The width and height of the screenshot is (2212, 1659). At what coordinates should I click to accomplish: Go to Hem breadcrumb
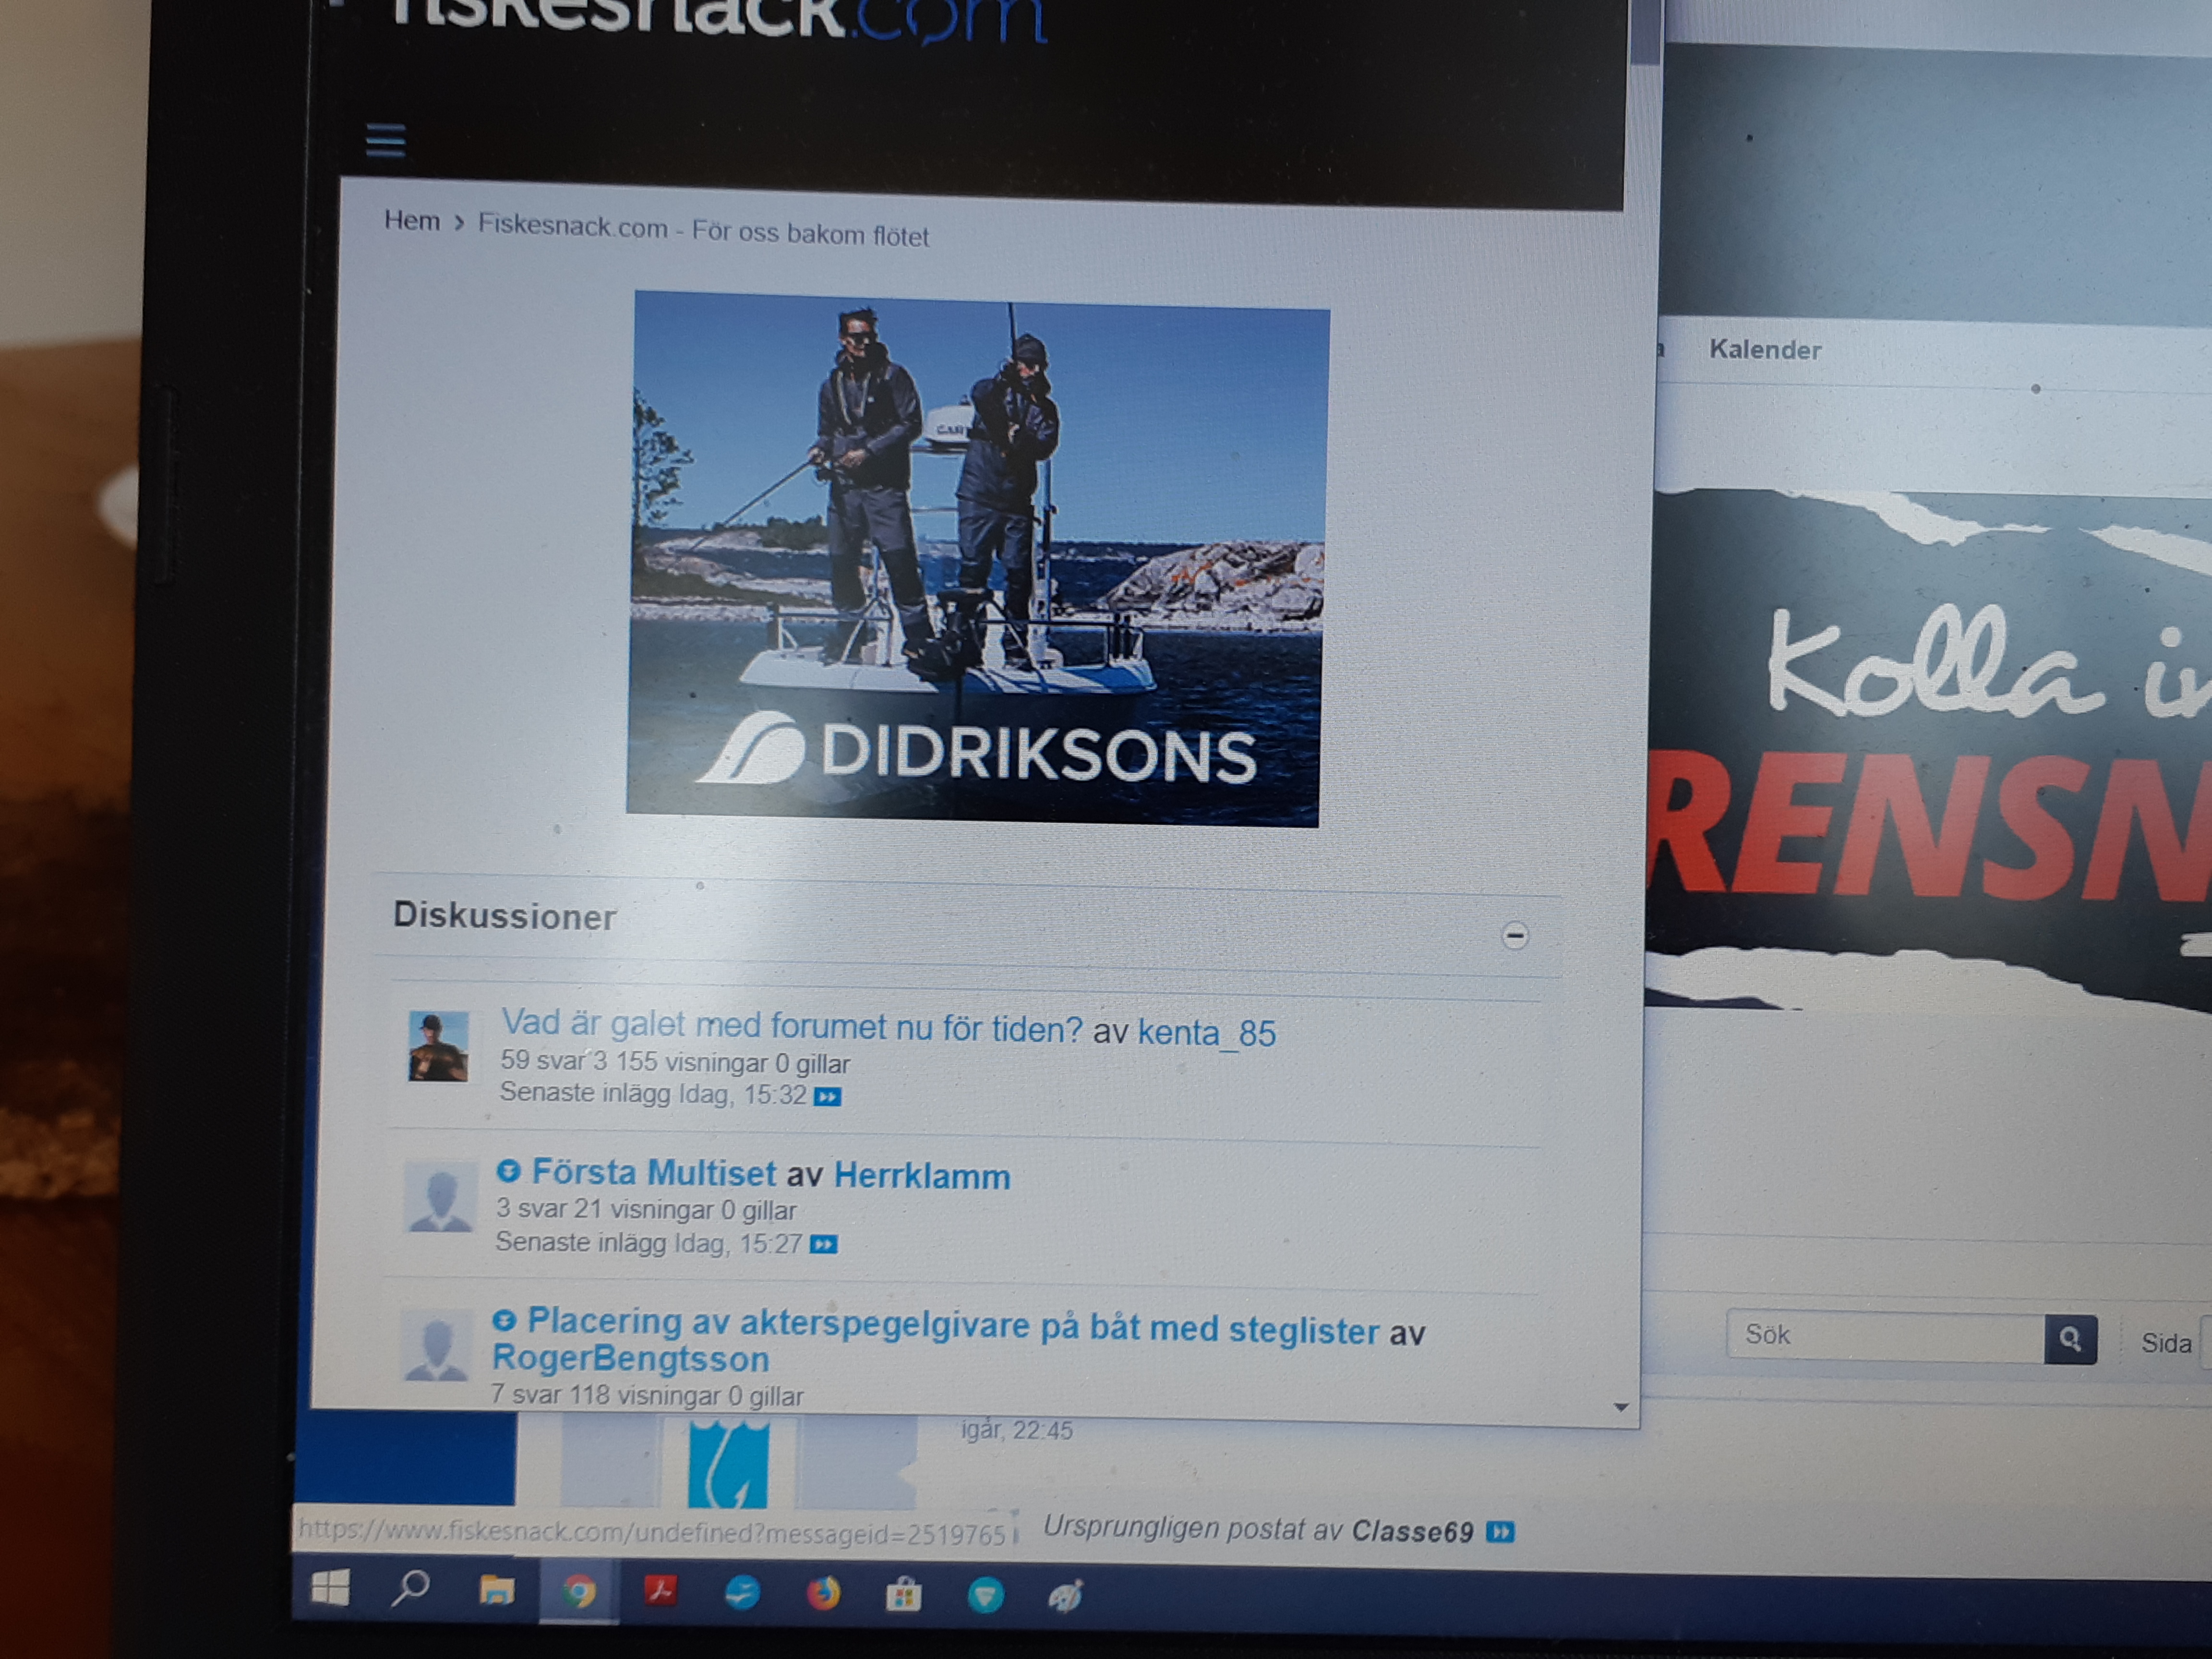412,221
